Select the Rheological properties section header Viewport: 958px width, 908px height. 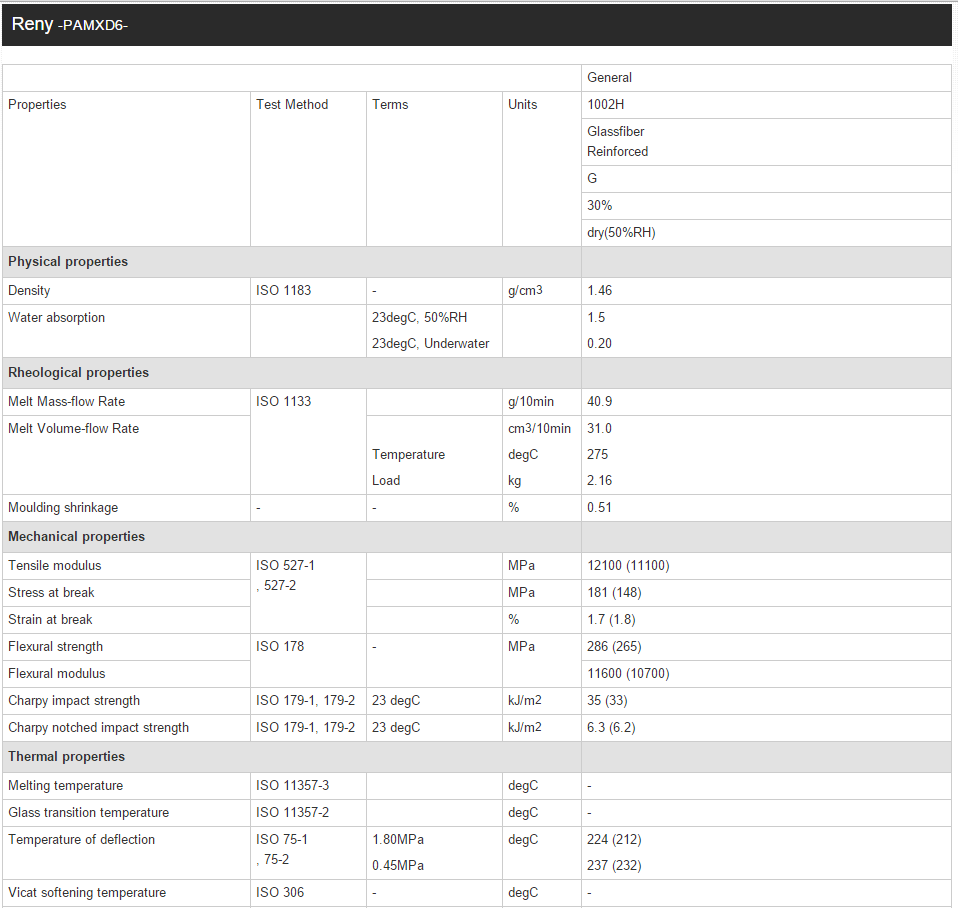click(78, 373)
